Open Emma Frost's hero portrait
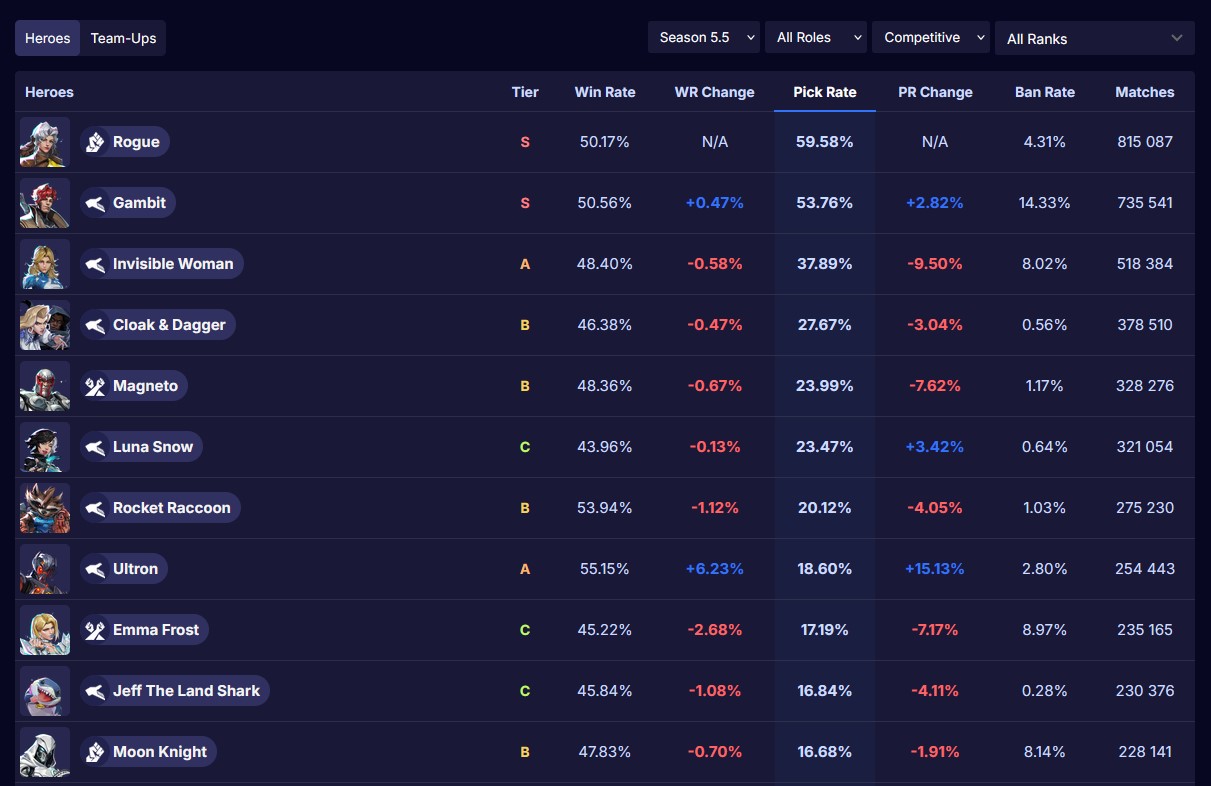 point(45,630)
